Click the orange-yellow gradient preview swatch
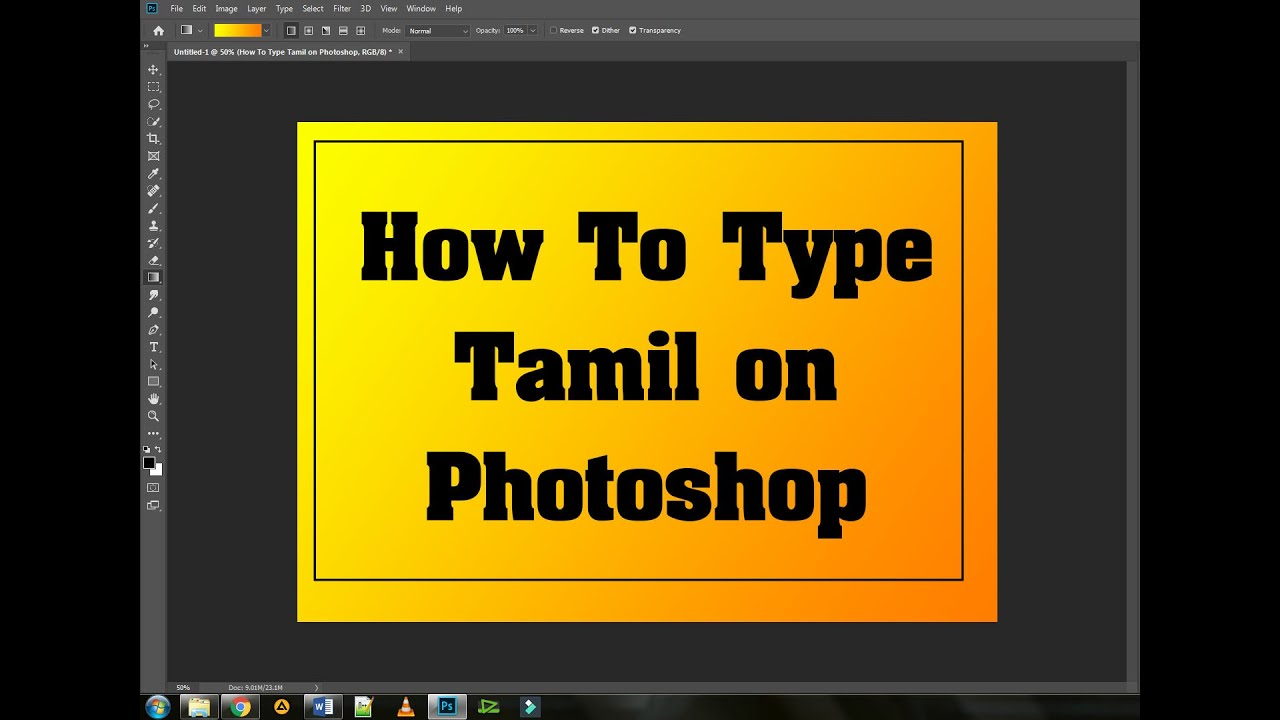 [237, 31]
